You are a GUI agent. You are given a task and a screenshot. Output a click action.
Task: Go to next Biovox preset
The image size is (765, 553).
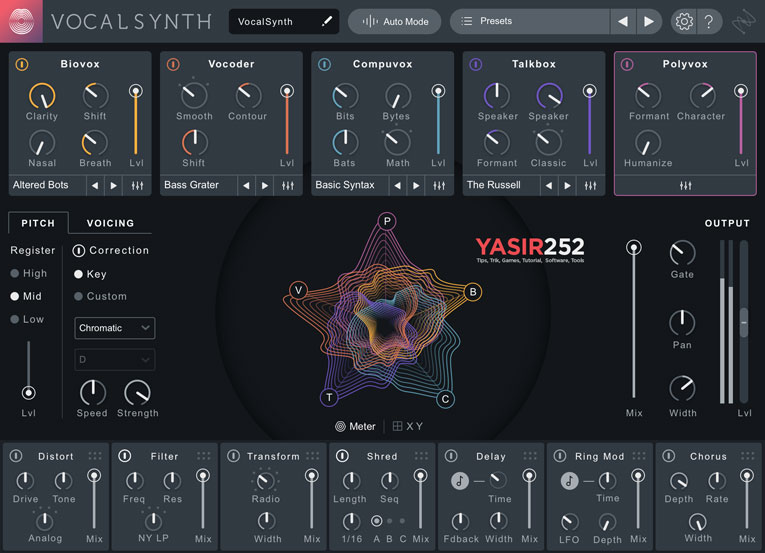click(x=114, y=185)
